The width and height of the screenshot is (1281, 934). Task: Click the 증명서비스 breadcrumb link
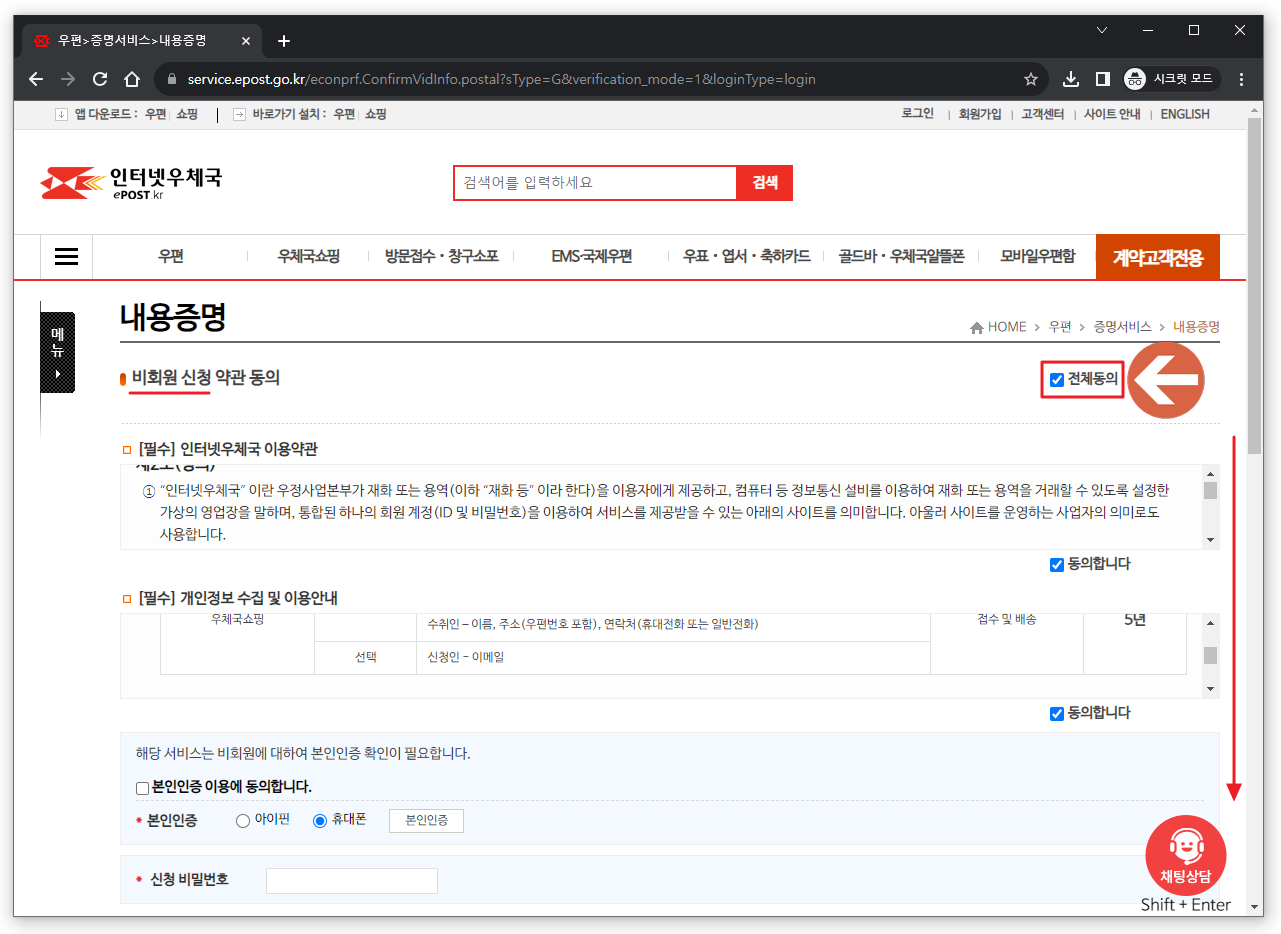click(1122, 327)
